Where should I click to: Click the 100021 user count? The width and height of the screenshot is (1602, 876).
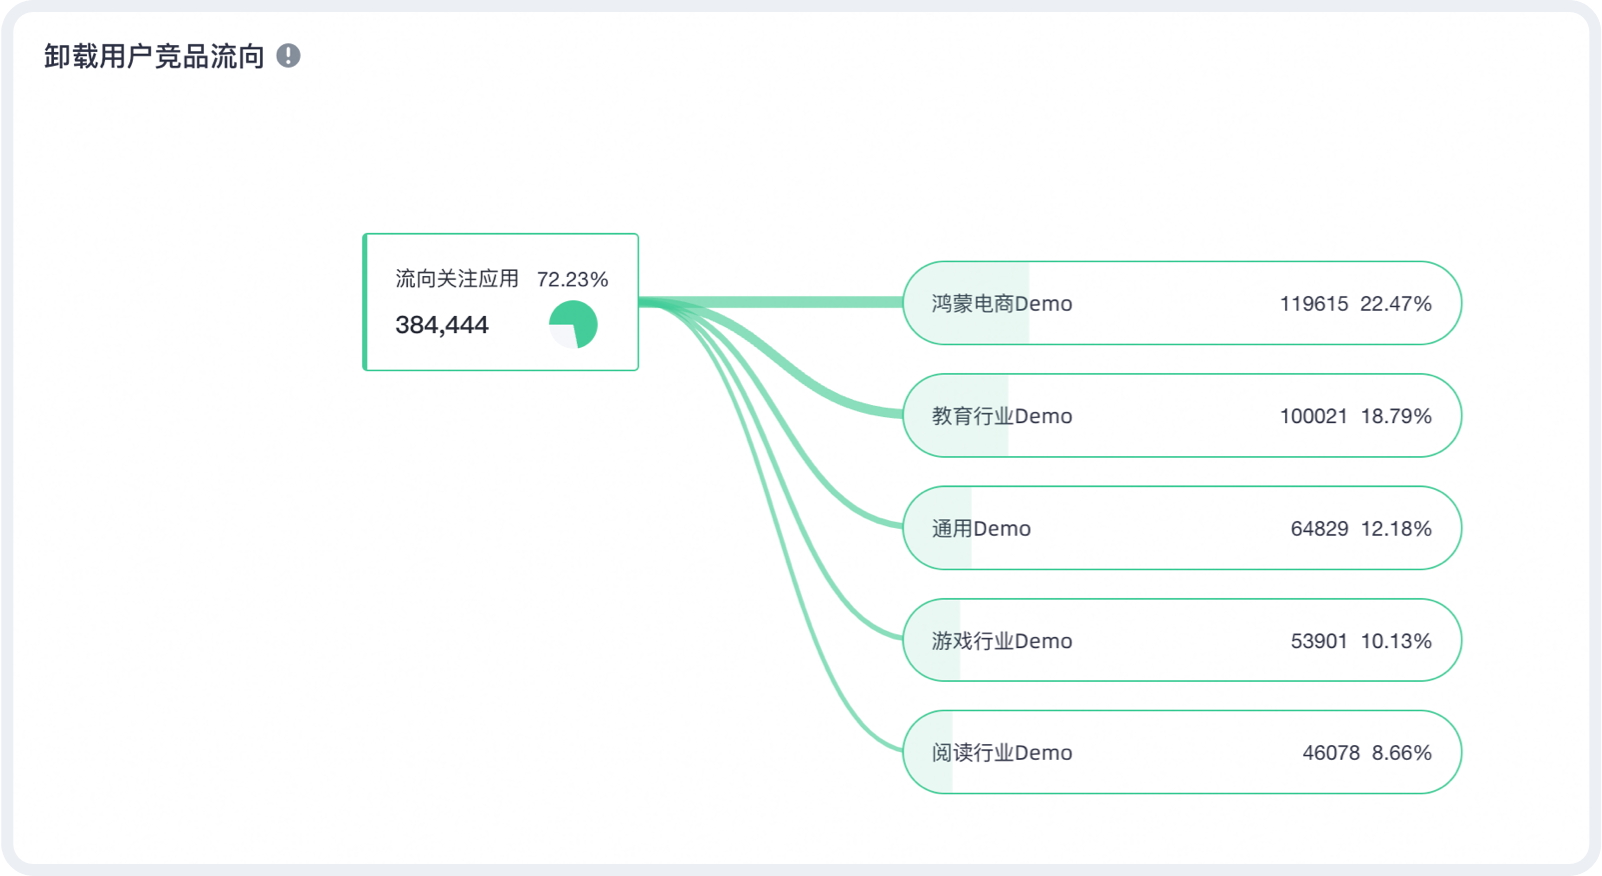[1313, 416]
